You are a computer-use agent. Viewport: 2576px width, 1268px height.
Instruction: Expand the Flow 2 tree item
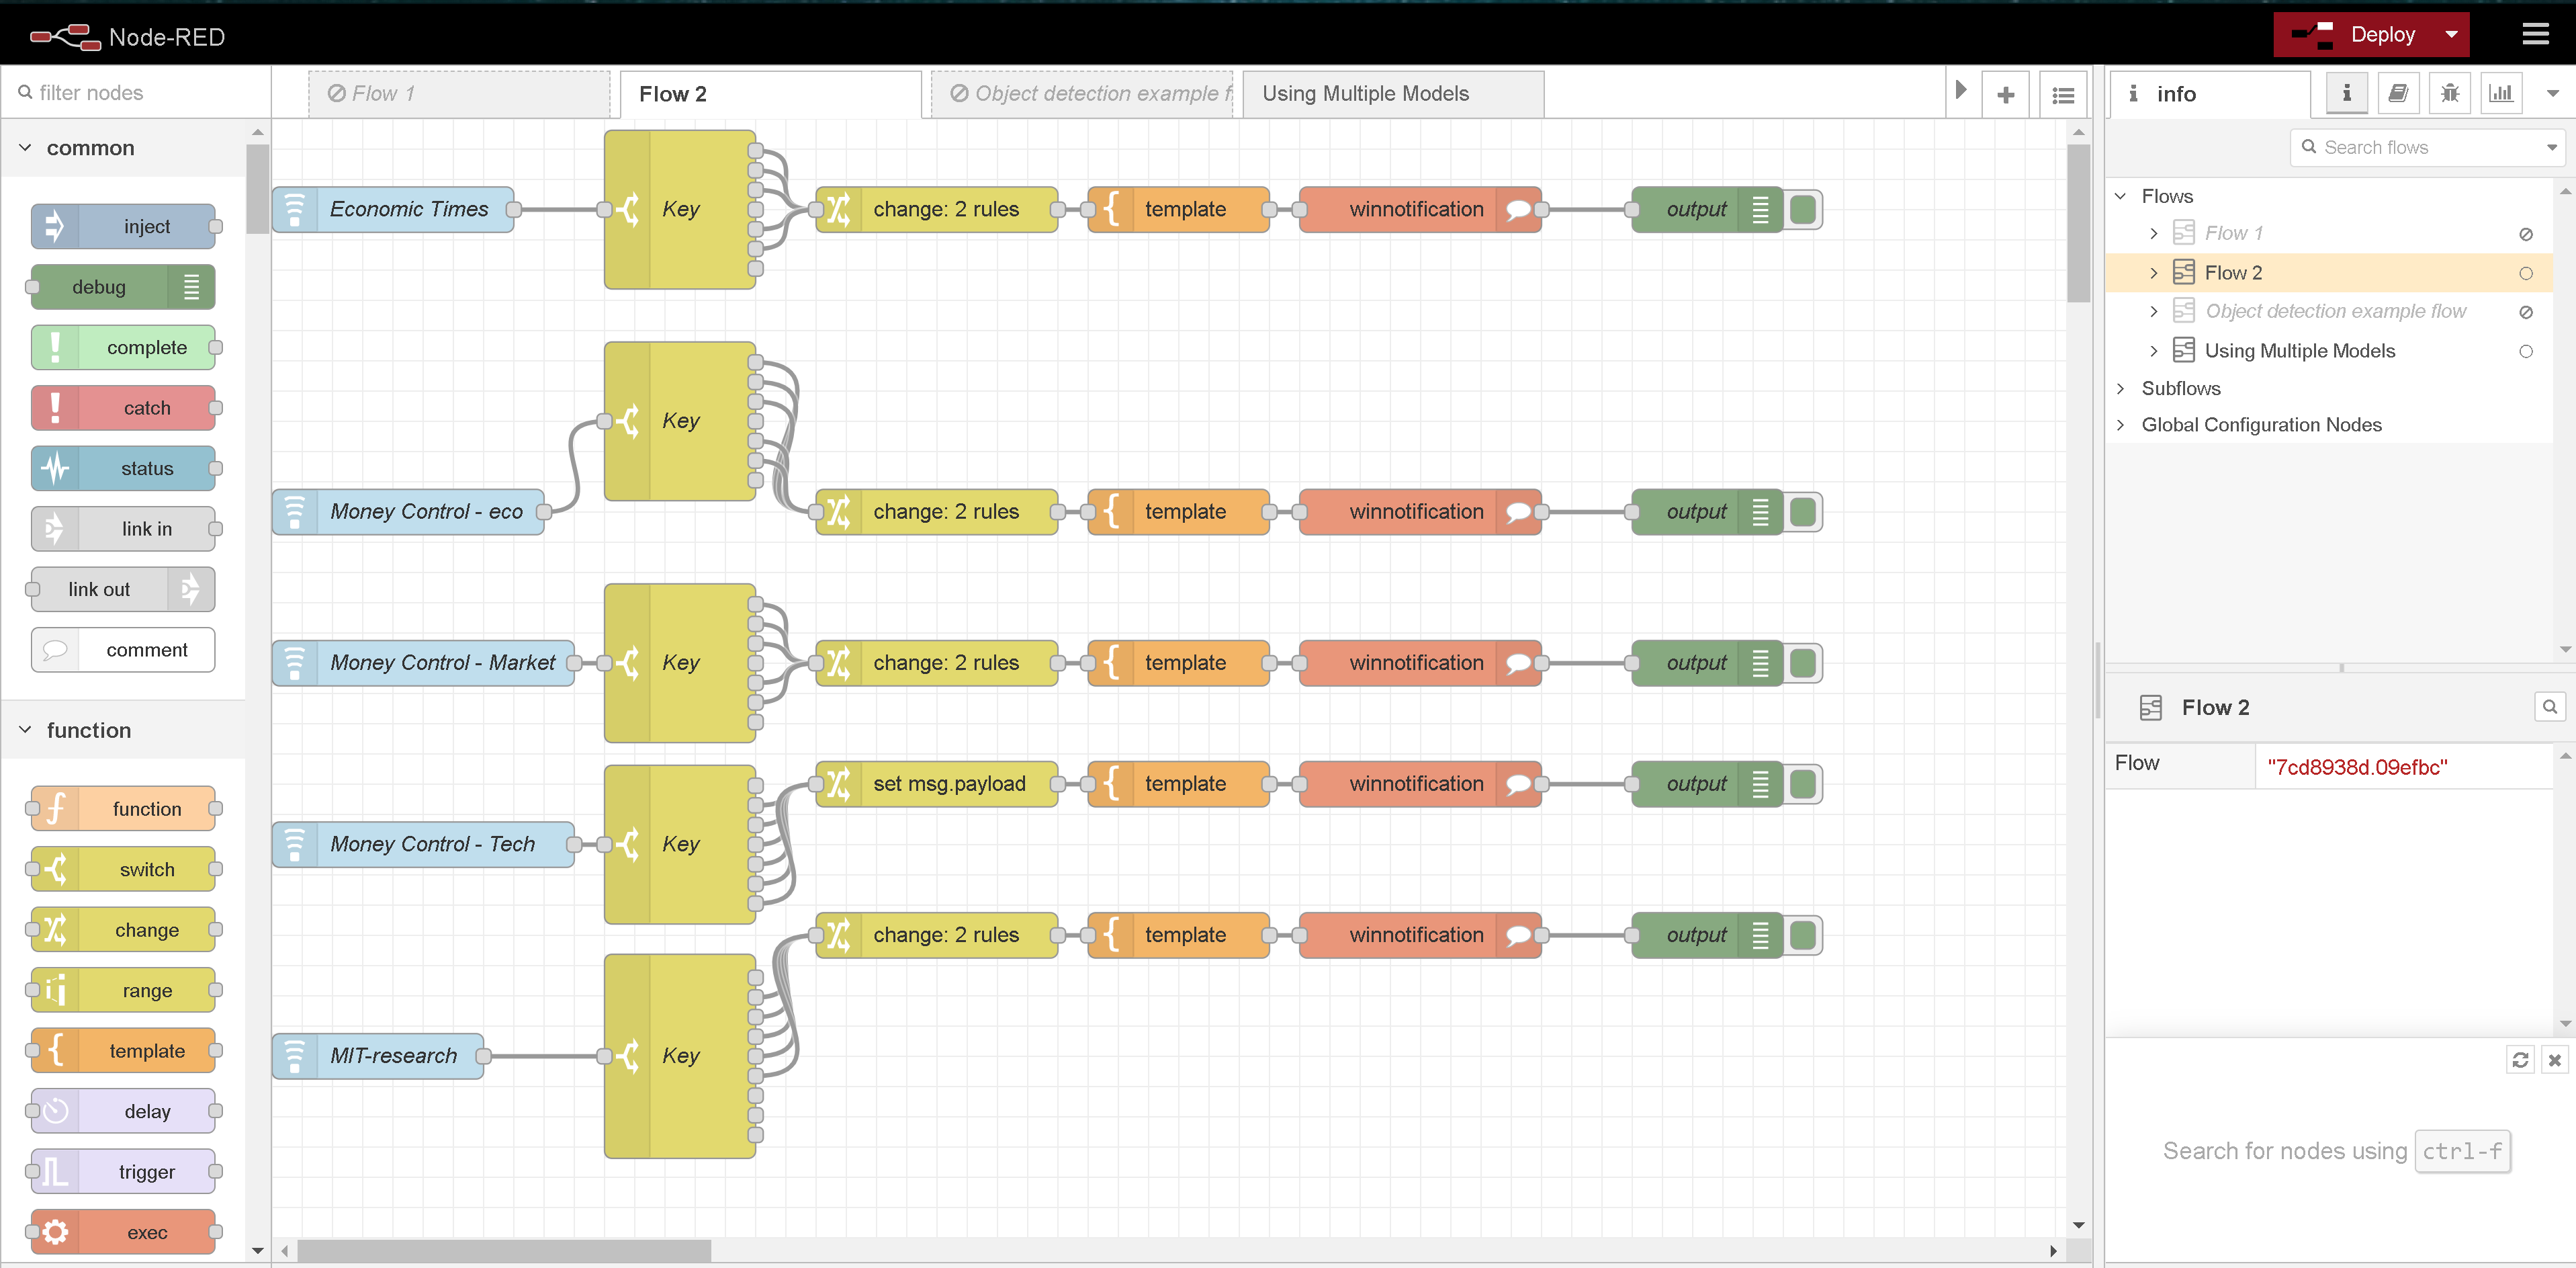[x=2153, y=273]
